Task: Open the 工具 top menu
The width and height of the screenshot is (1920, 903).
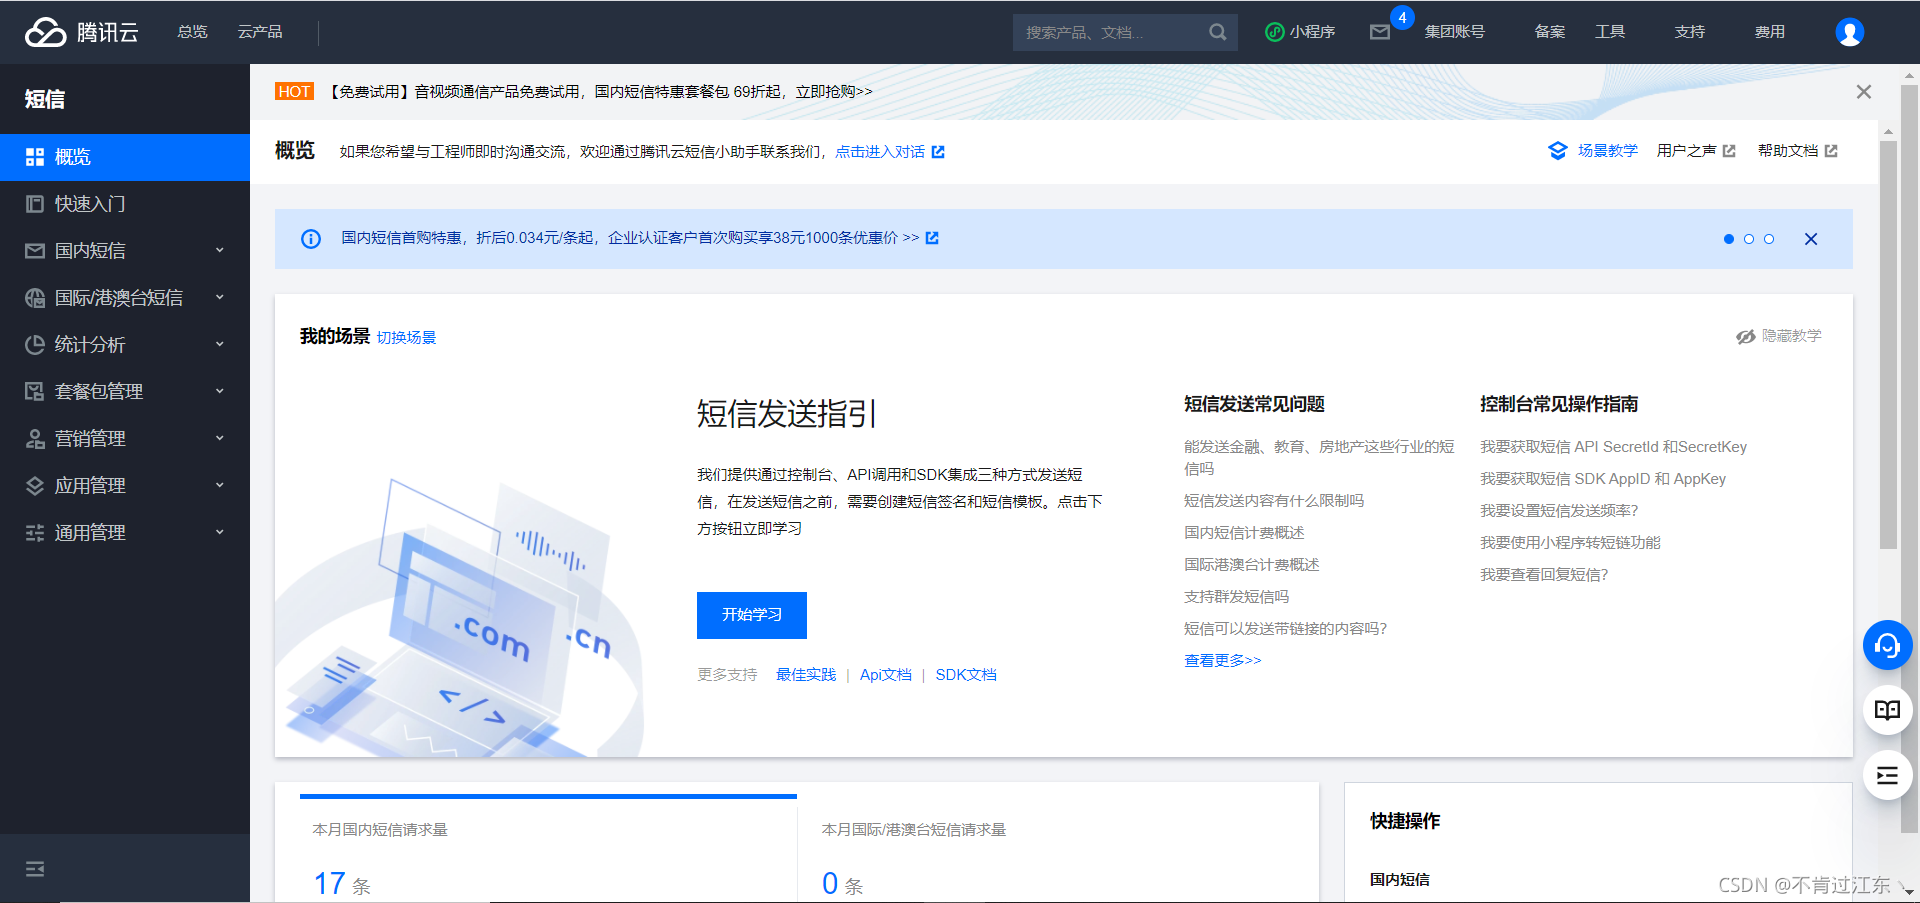Action: 1610,32
